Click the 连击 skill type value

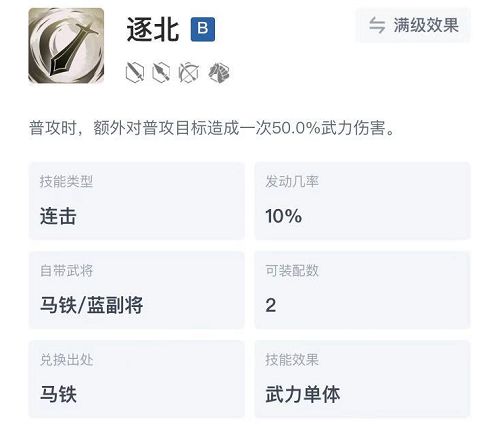(58, 216)
